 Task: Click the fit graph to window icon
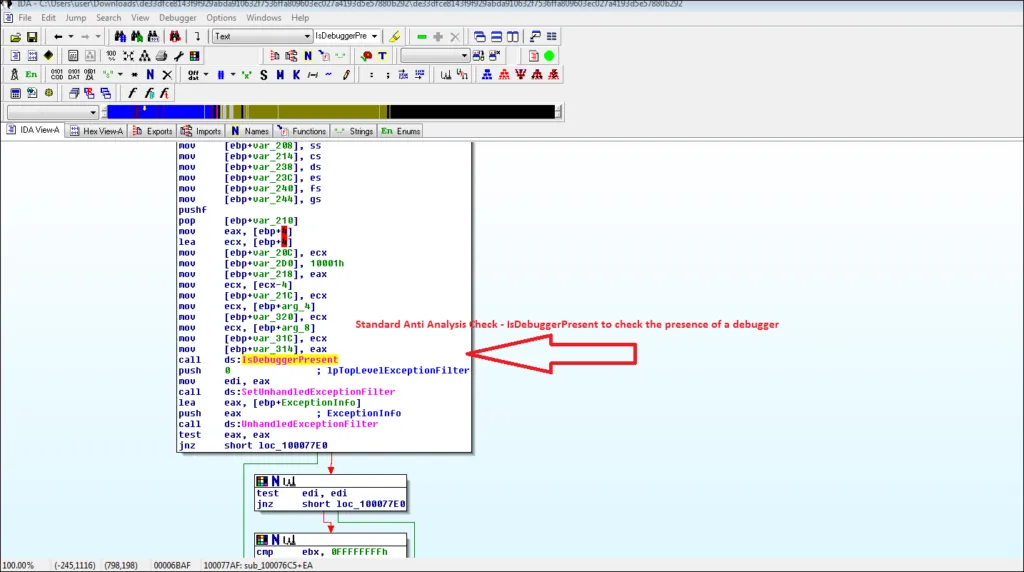coord(128,56)
